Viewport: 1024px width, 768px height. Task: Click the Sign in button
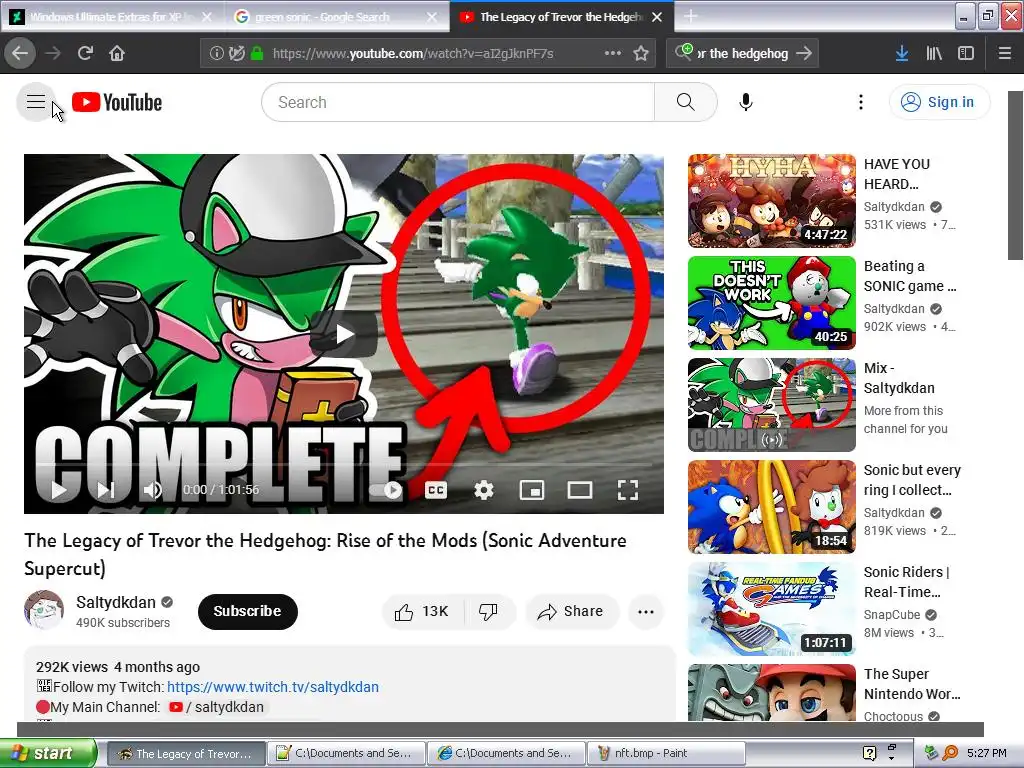(939, 102)
